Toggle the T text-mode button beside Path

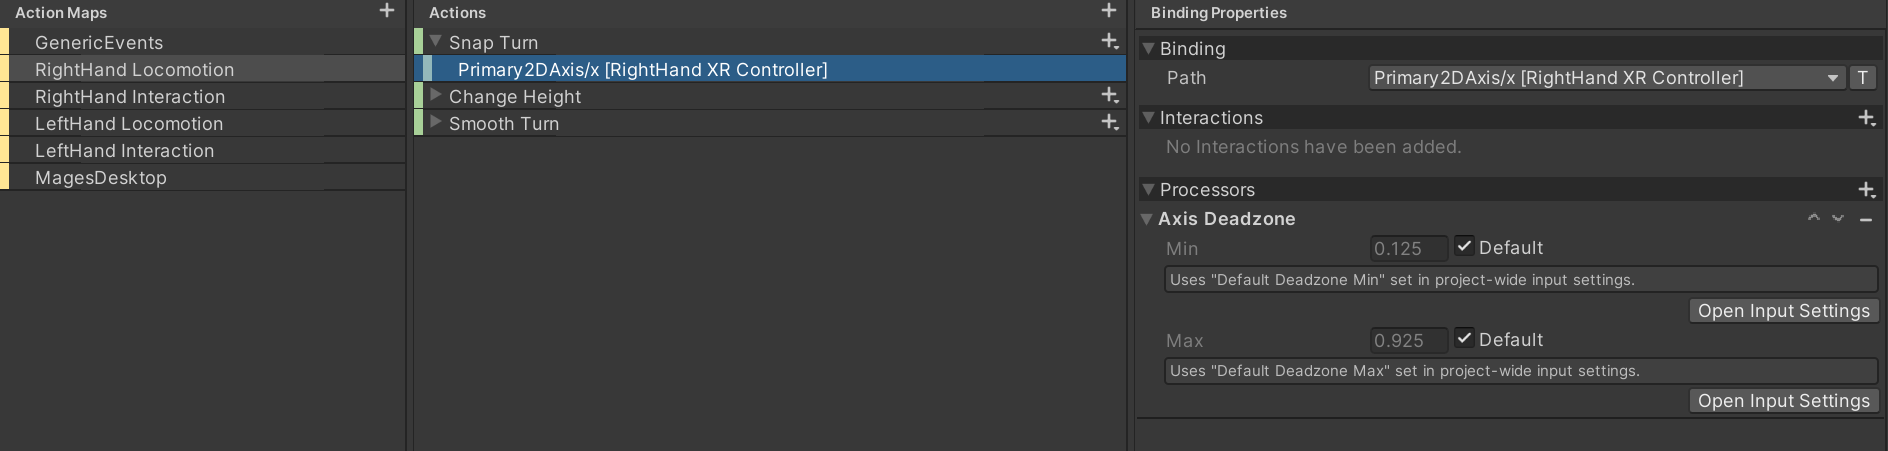pos(1863,78)
